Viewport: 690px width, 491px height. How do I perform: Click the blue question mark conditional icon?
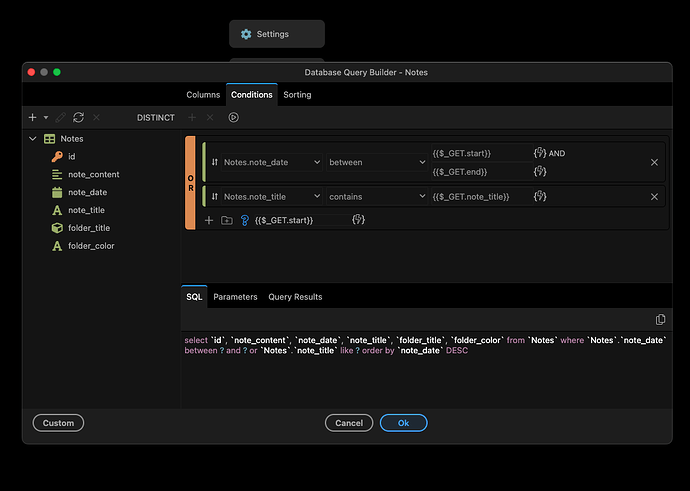coord(244,220)
